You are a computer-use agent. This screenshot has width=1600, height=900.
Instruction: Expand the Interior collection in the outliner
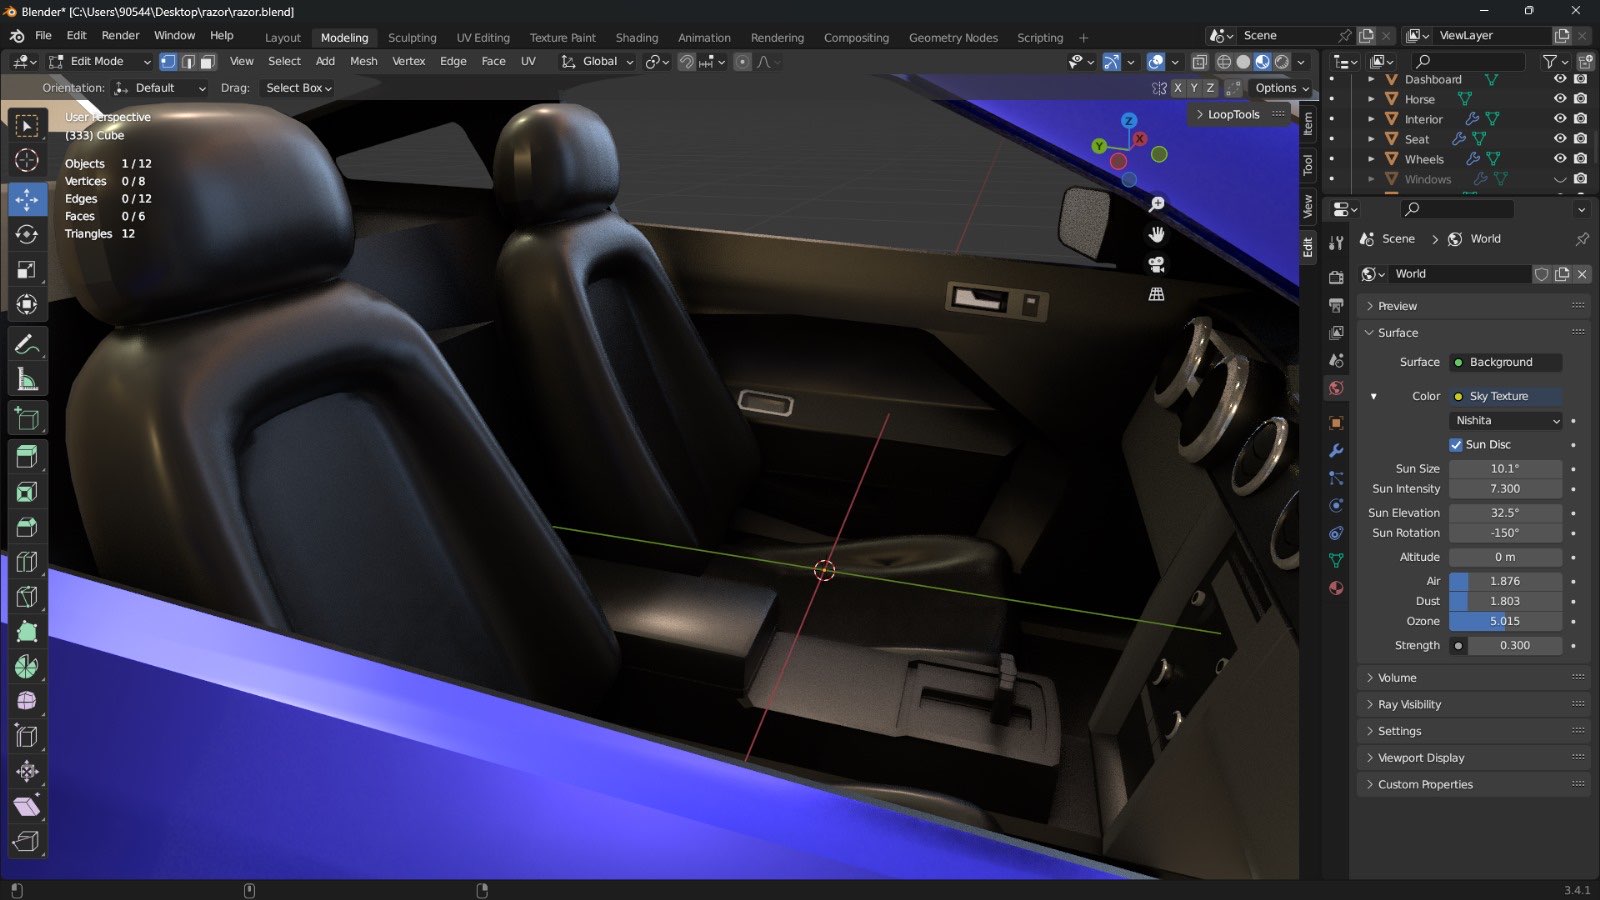[x=1371, y=119]
